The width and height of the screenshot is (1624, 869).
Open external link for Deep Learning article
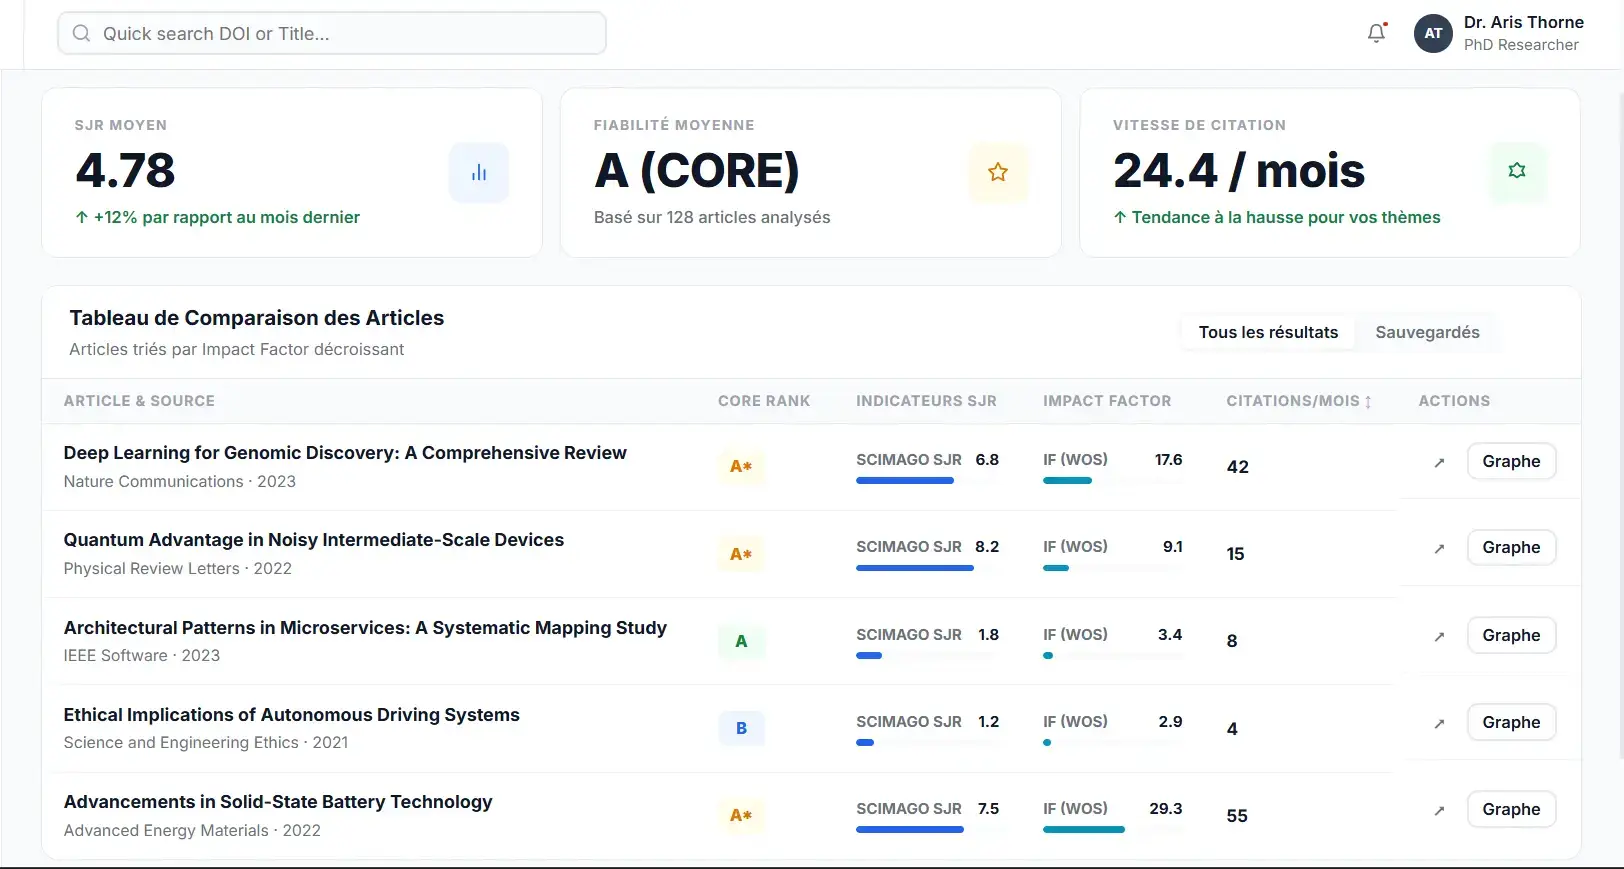point(1439,462)
